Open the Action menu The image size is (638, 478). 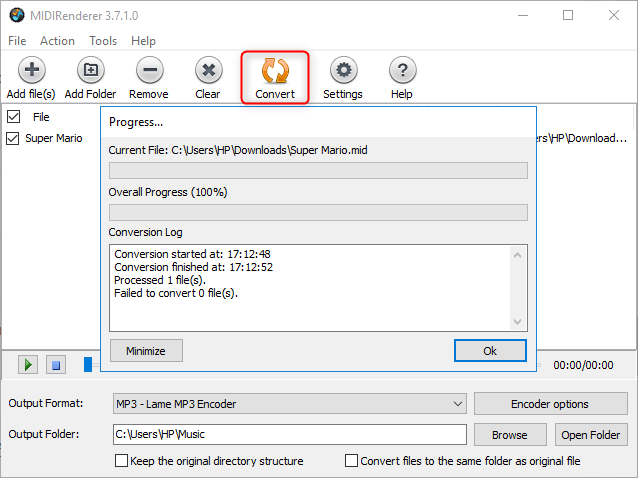click(x=57, y=41)
